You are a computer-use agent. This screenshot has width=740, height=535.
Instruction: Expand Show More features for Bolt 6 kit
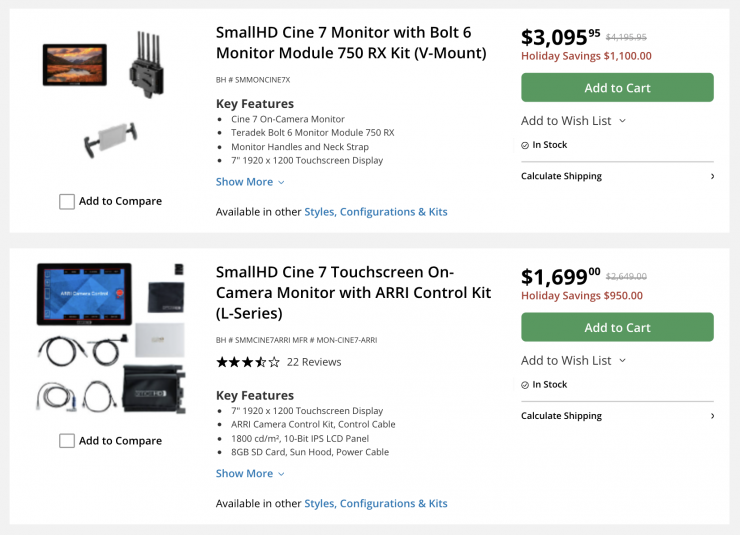pyautogui.click(x=250, y=182)
